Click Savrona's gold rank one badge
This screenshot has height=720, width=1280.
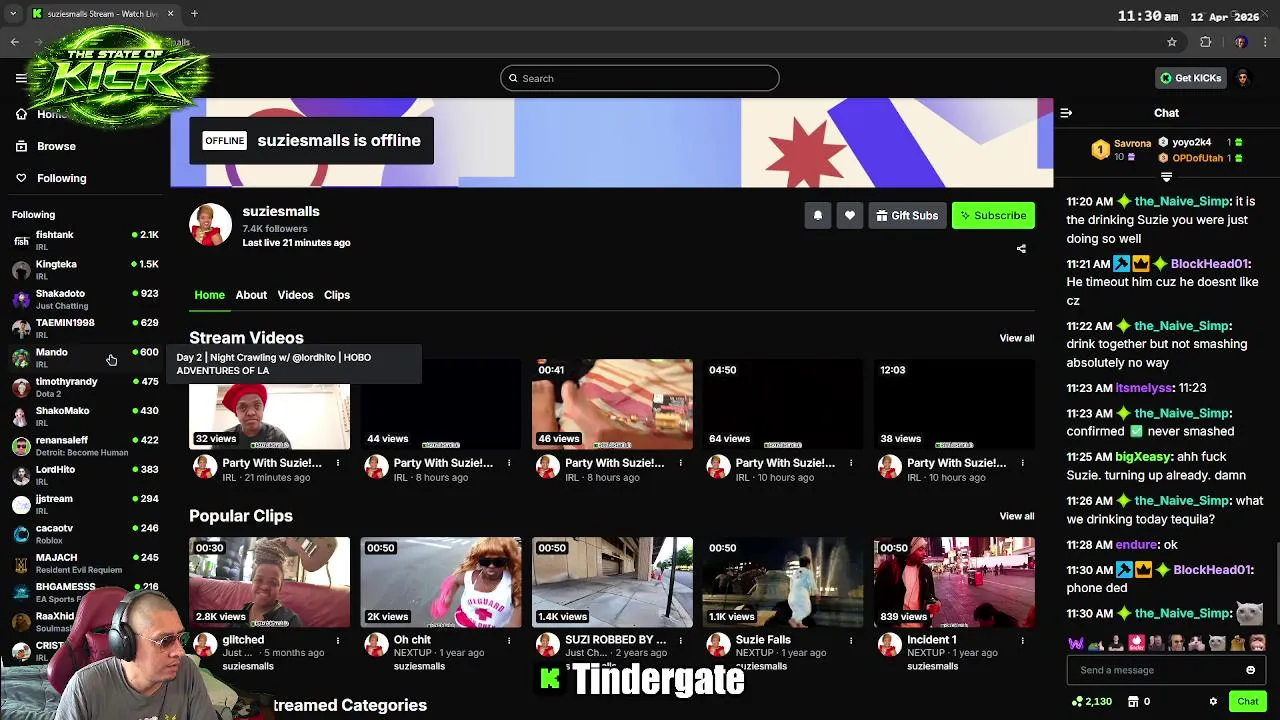pyautogui.click(x=1100, y=150)
